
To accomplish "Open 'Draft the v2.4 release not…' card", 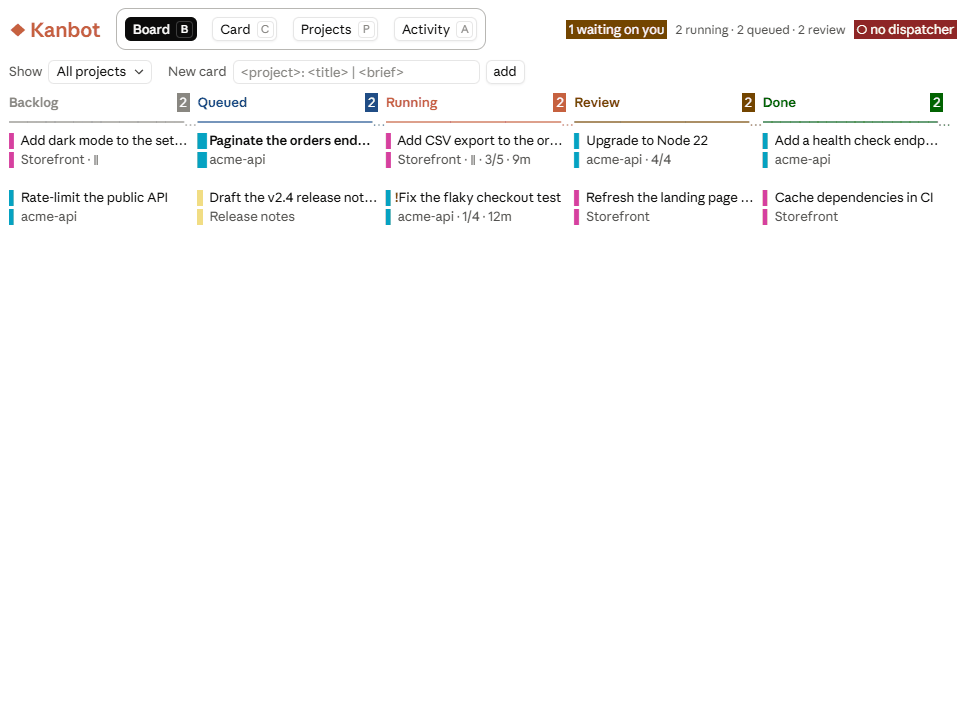I will 288,207.
